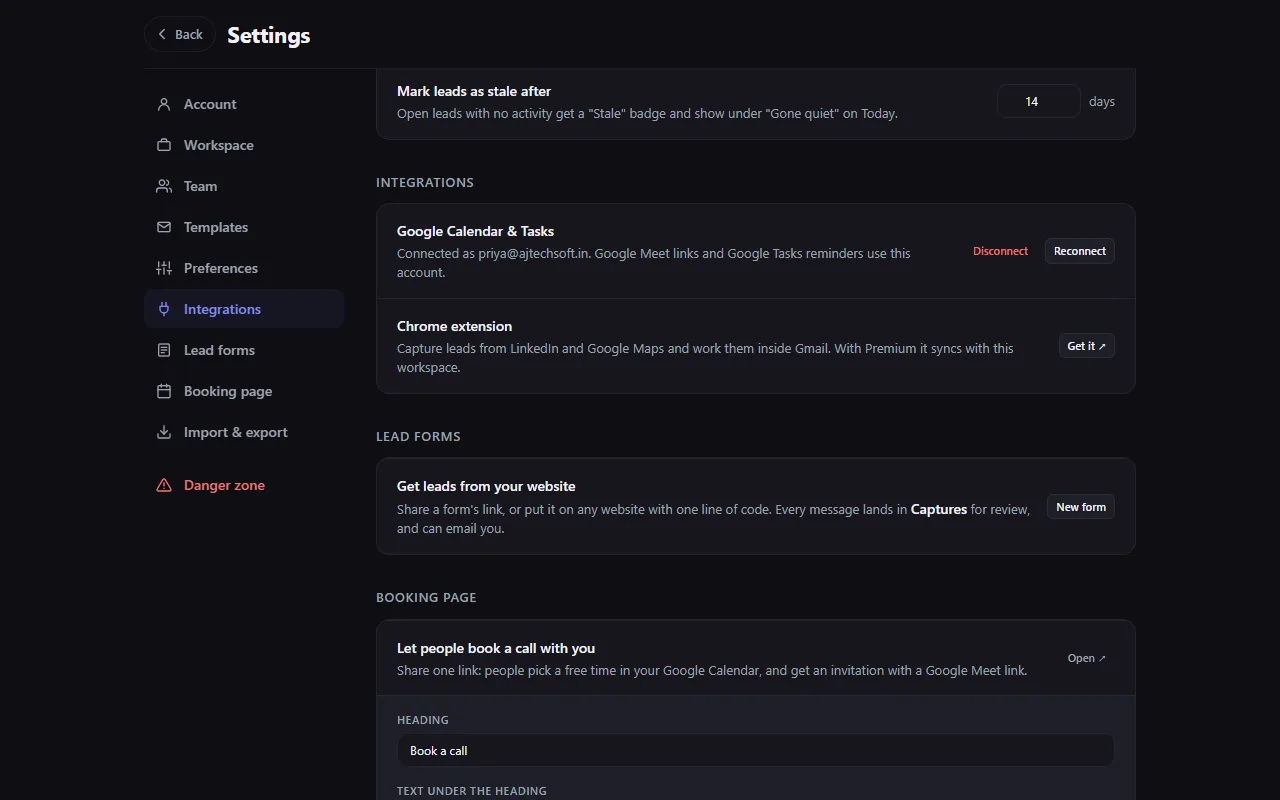
Task: Click the Templates envelope icon
Action: pos(164,227)
